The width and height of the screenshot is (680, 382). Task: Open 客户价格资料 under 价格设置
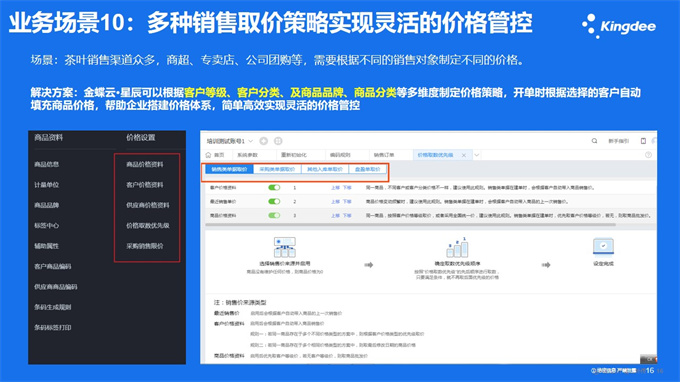point(145,185)
